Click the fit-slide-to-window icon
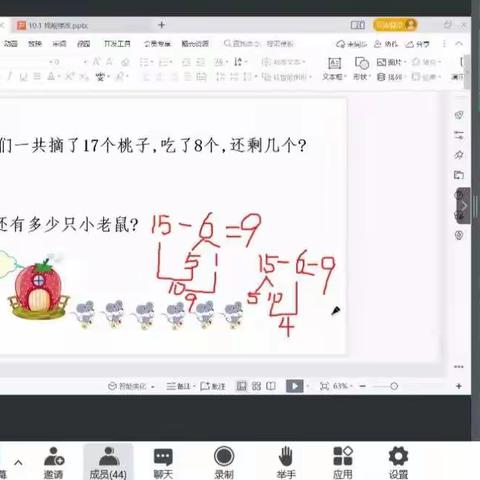The image size is (480, 480). (x=324, y=386)
